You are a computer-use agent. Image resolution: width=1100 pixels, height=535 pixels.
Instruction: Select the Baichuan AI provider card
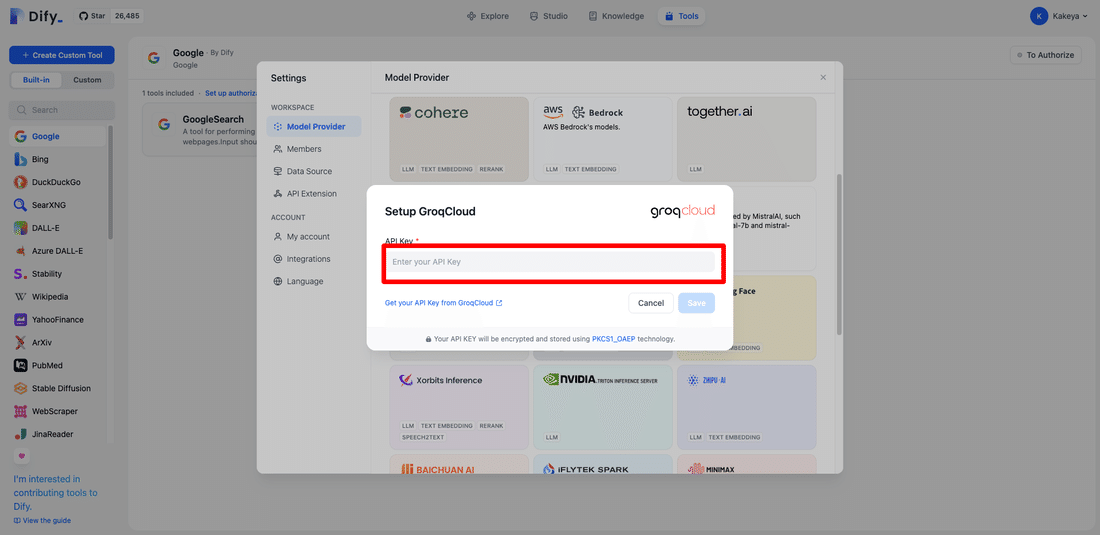(459, 464)
